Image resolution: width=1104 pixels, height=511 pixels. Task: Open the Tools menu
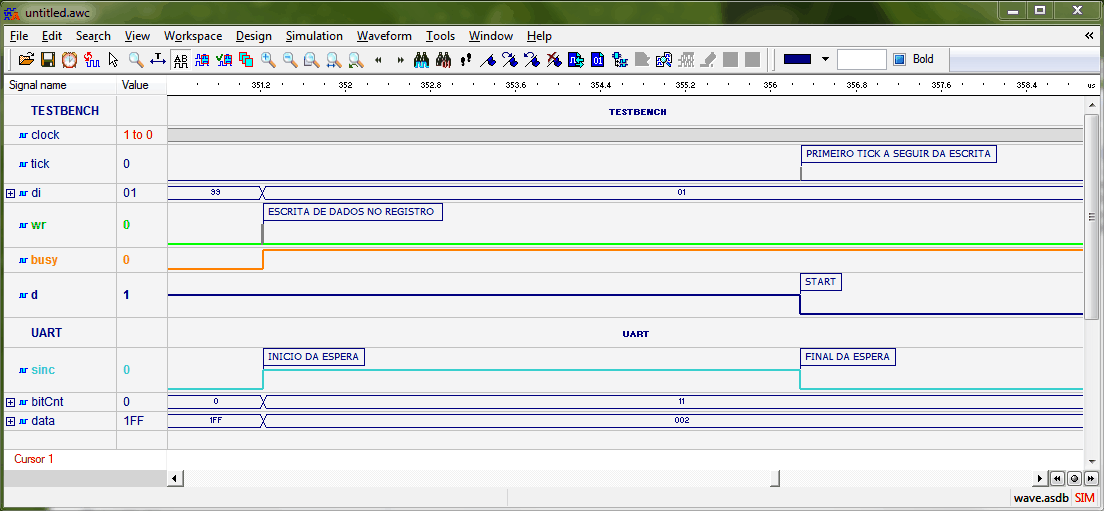click(x=441, y=36)
